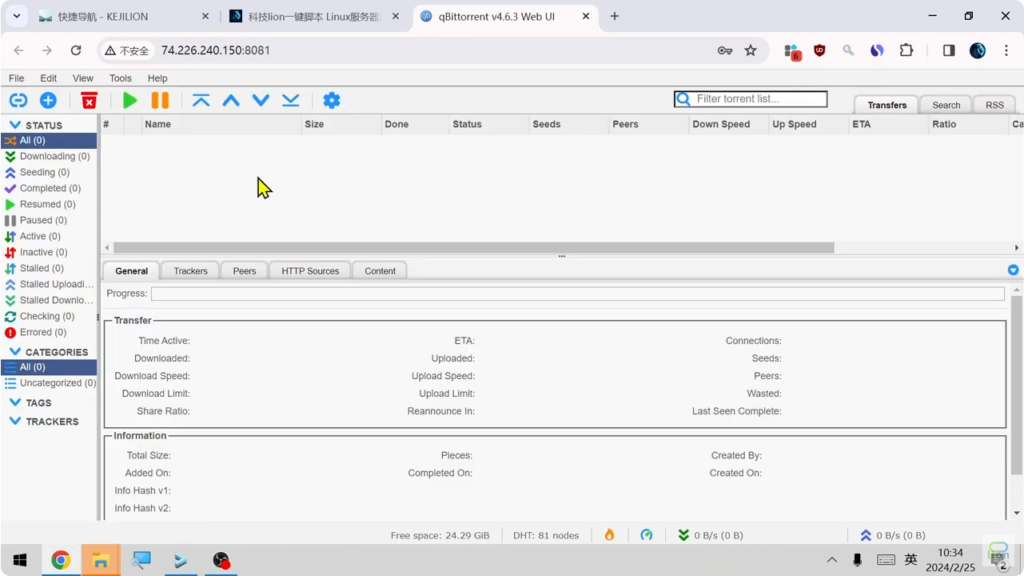Expand the TRACKERS sidebar section
The image size is (1024, 576).
[x=15, y=422]
